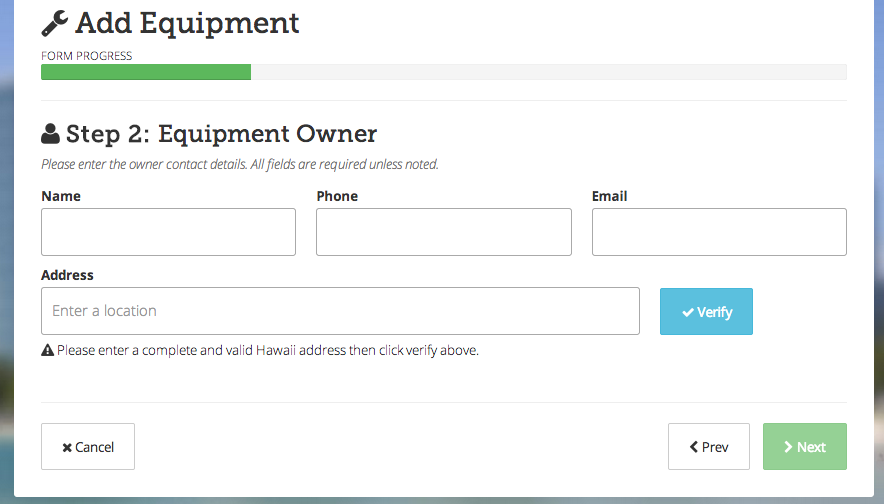
Task: Click the 'Name' field label
Action: click(x=61, y=196)
